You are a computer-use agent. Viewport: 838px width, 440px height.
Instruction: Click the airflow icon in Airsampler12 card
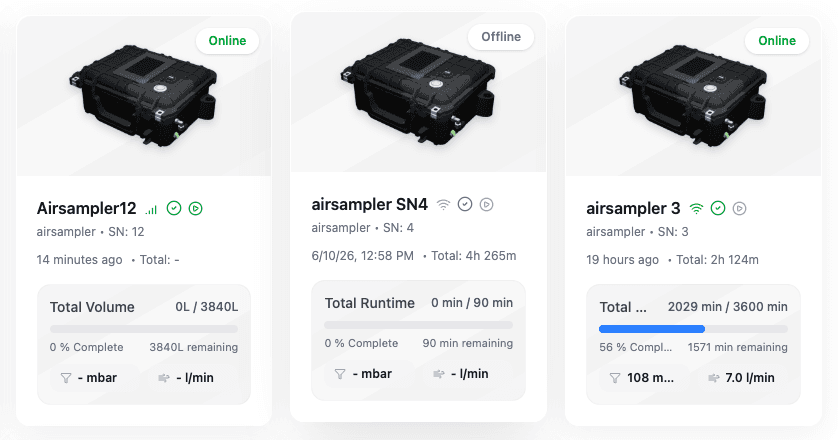pos(164,378)
